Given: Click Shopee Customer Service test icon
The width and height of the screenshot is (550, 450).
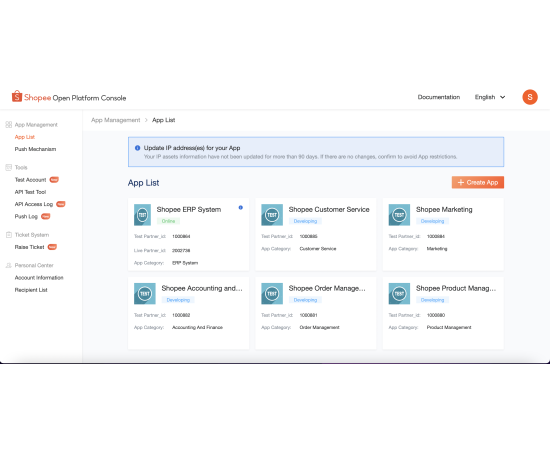Looking at the screenshot, I should (x=272, y=215).
